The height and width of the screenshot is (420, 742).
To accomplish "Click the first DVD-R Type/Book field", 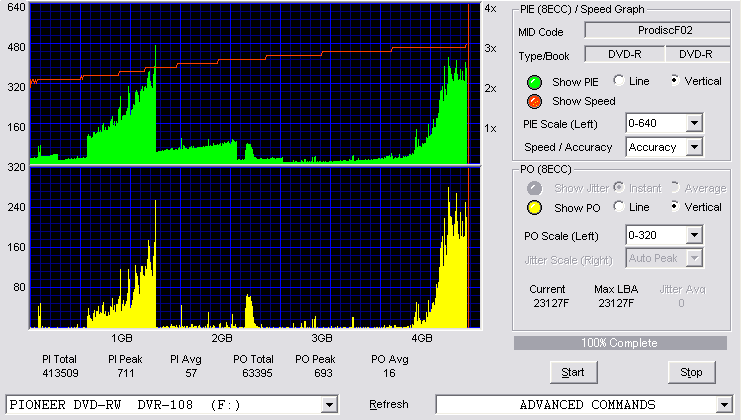I will tap(625, 54).
